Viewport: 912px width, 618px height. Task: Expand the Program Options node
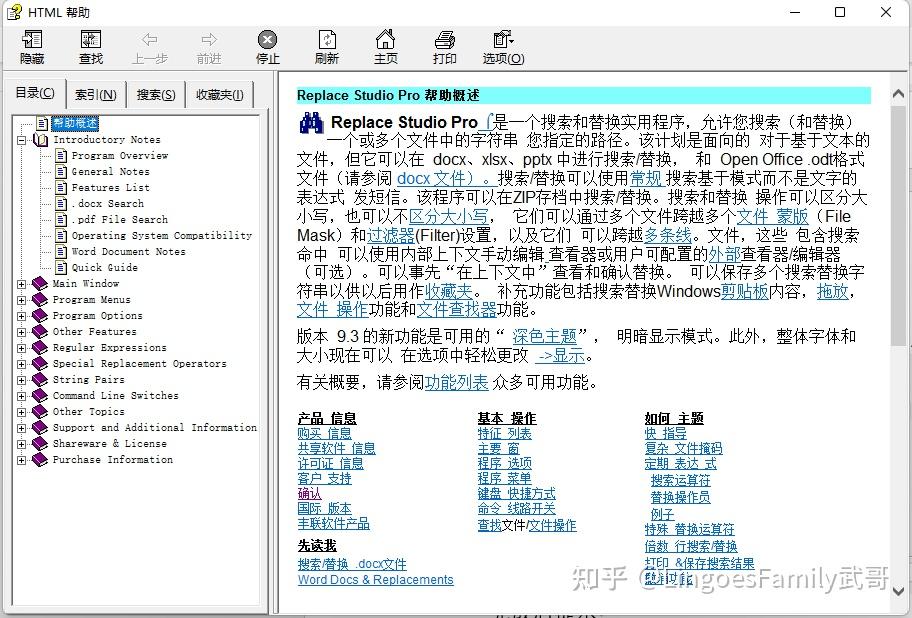pos(22,316)
